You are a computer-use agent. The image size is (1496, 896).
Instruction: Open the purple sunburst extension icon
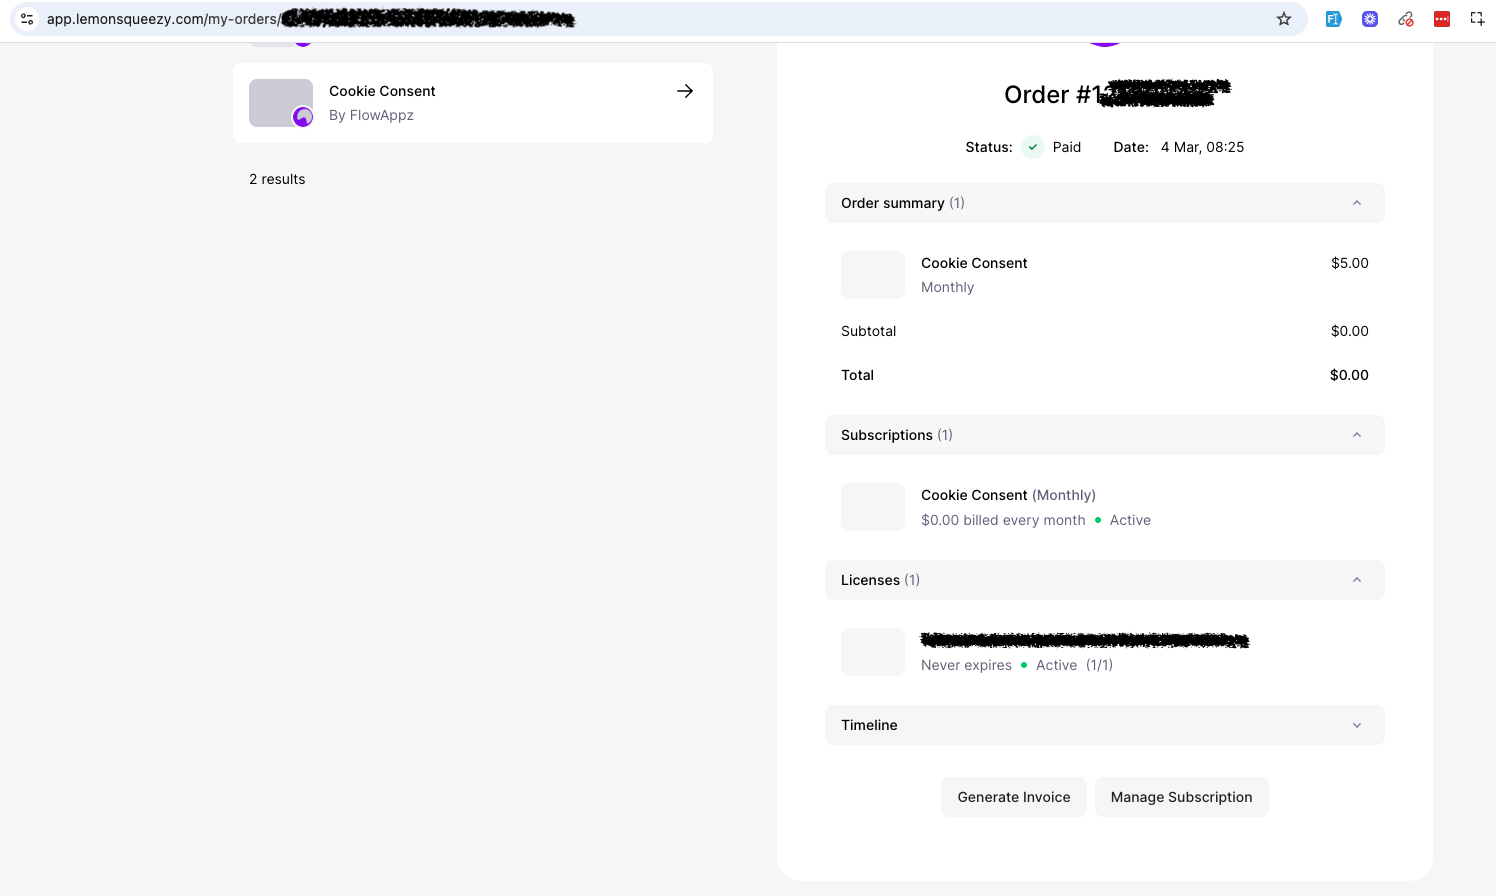[1370, 19]
